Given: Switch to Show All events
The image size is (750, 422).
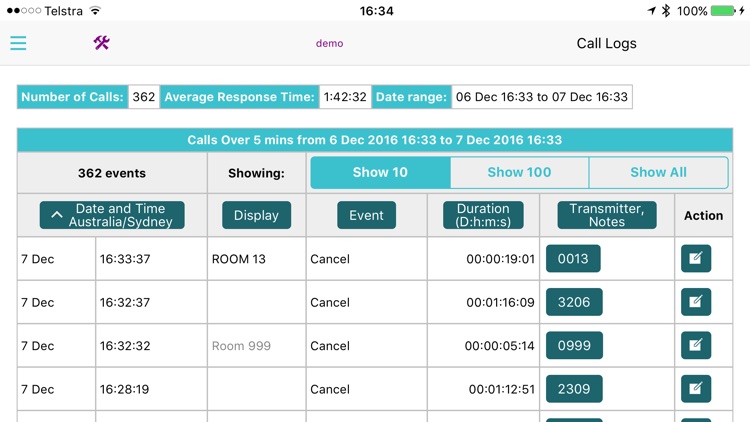Looking at the screenshot, I should tap(658, 172).
